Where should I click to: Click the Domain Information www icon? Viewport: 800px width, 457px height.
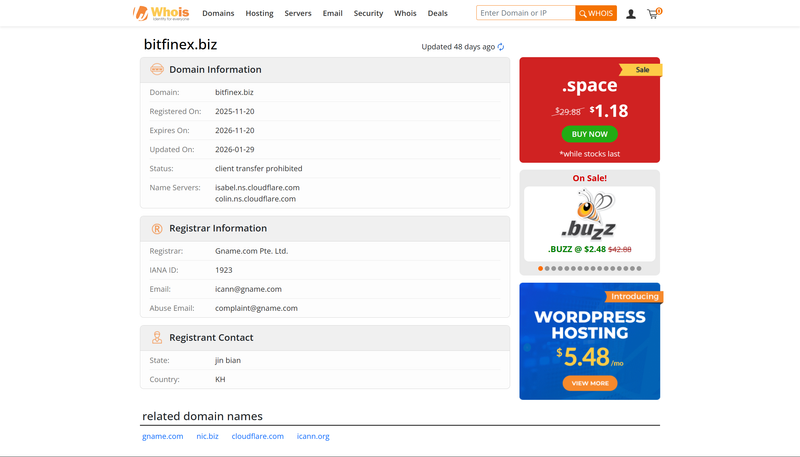157,69
